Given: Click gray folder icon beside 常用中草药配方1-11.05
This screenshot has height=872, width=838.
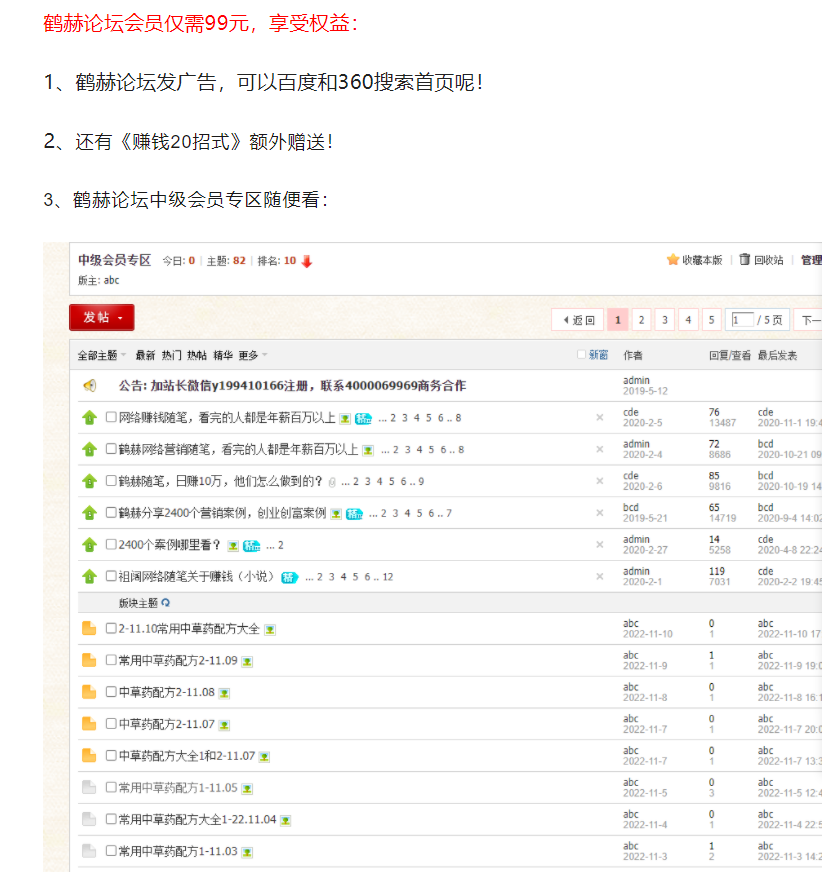Looking at the screenshot, I should 89,788.
